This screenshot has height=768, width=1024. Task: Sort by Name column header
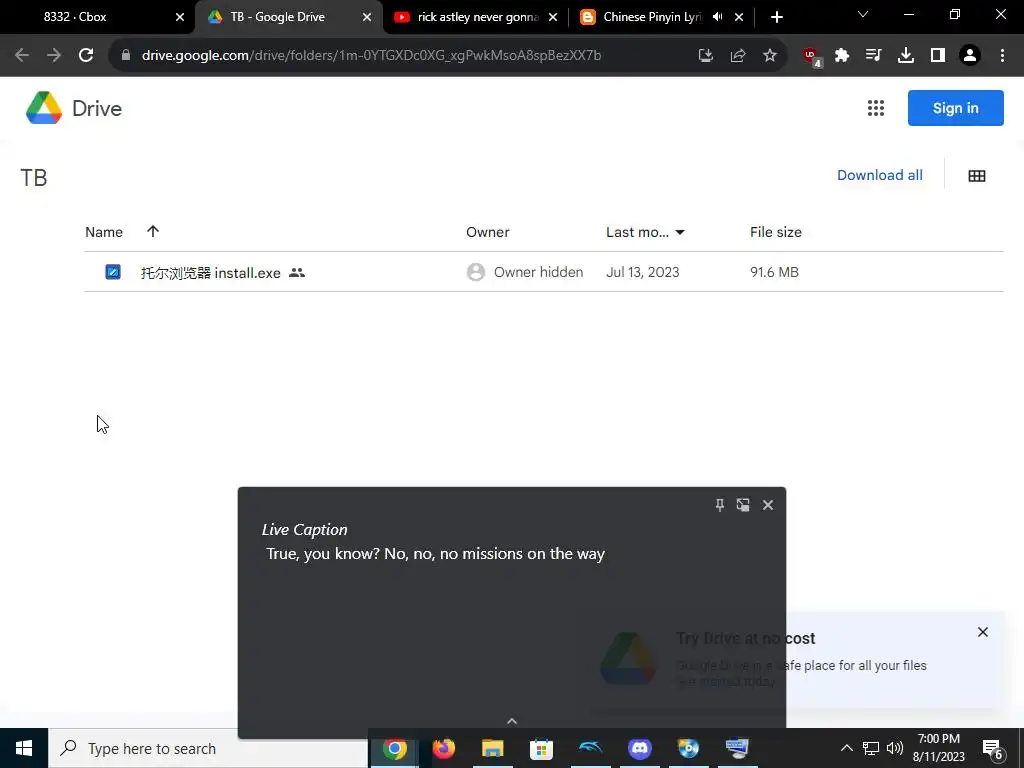104,232
